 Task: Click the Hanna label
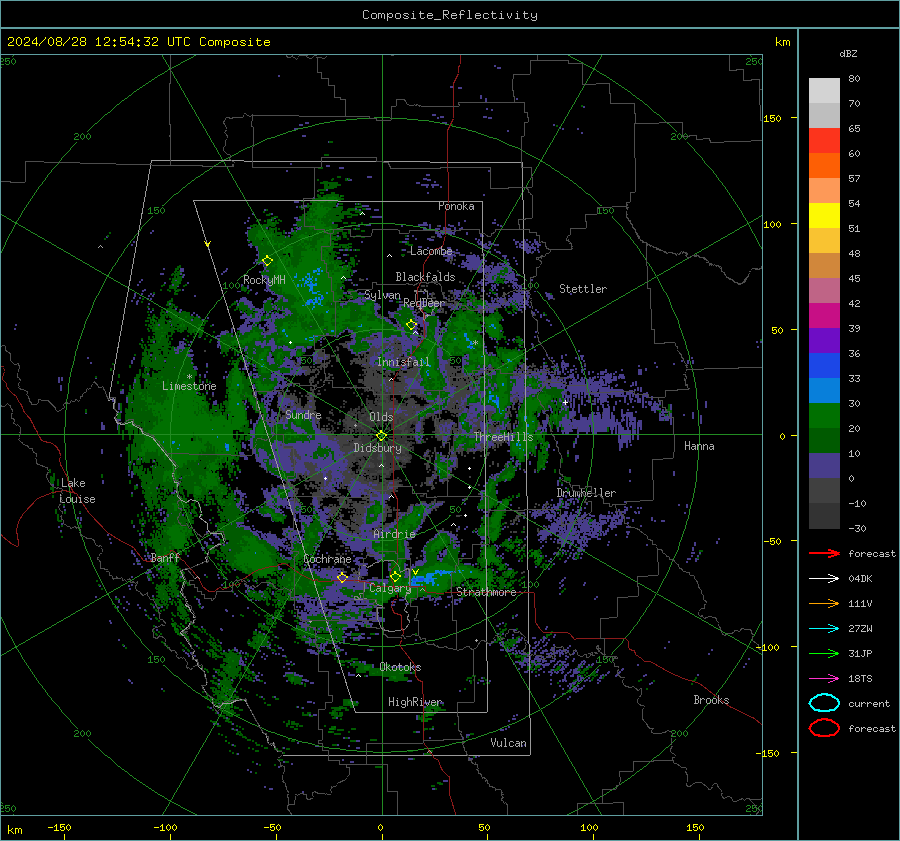(699, 446)
